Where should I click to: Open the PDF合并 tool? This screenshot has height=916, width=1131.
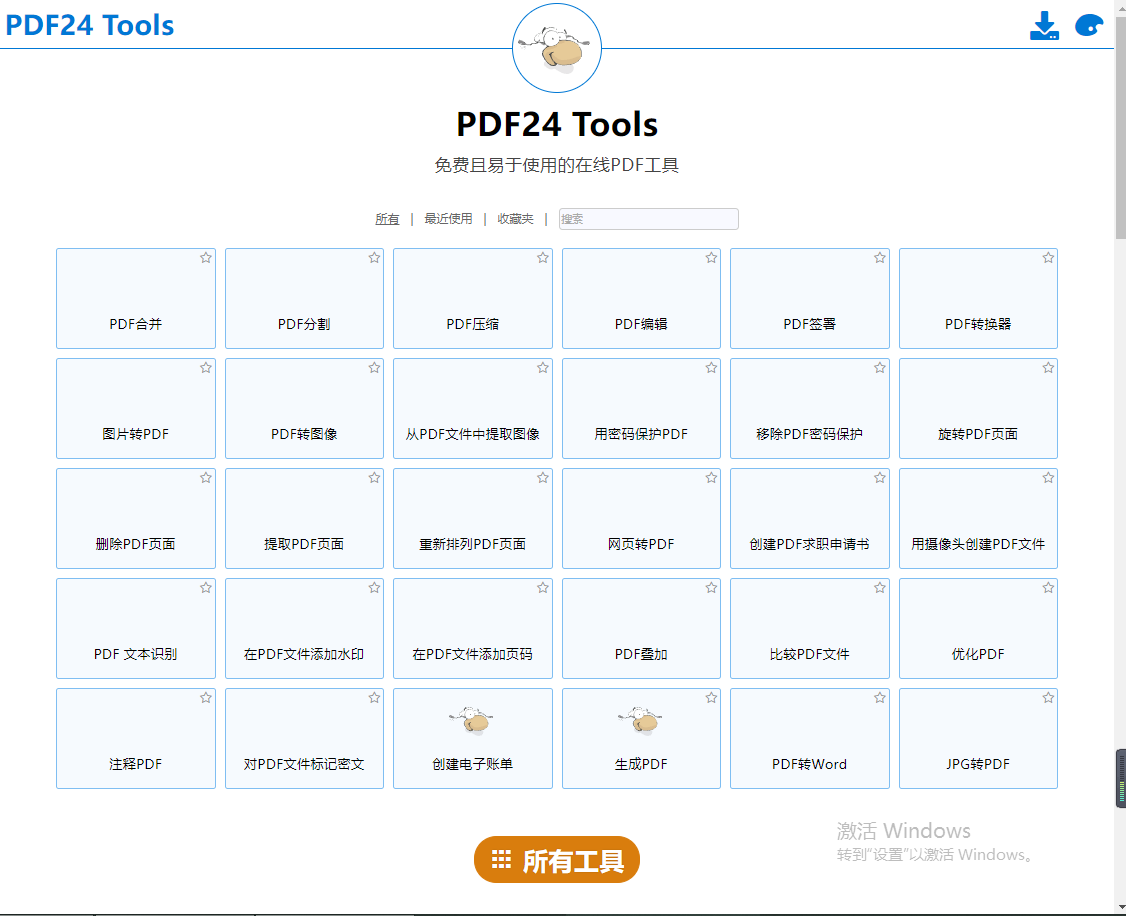tap(136, 299)
